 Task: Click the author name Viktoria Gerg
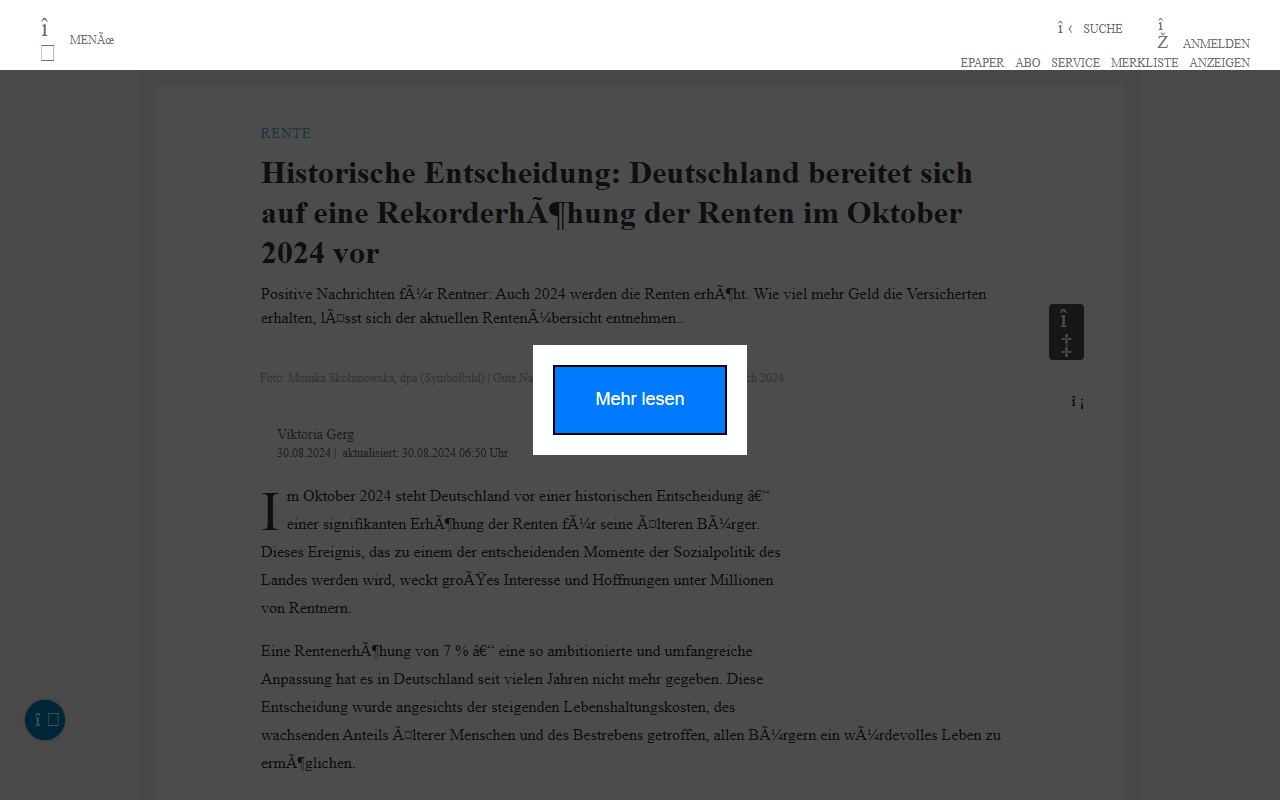click(315, 434)
